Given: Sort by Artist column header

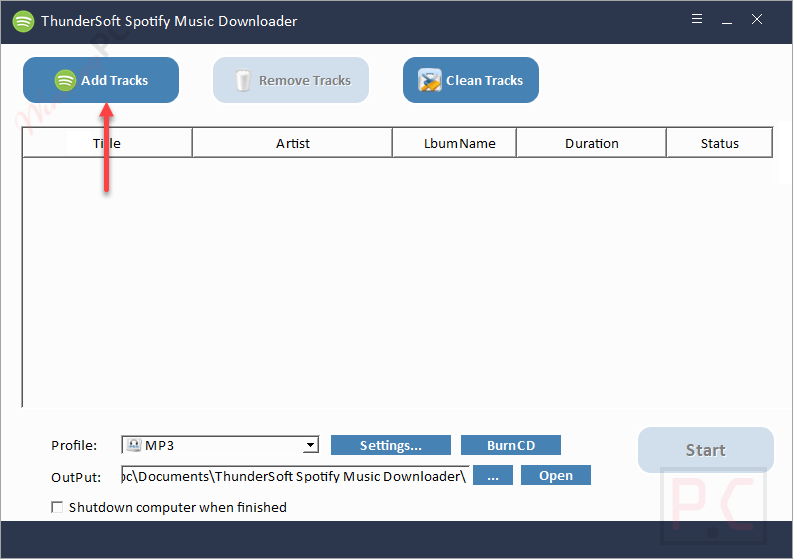Looking at the screenshot, I should (292, 143).
